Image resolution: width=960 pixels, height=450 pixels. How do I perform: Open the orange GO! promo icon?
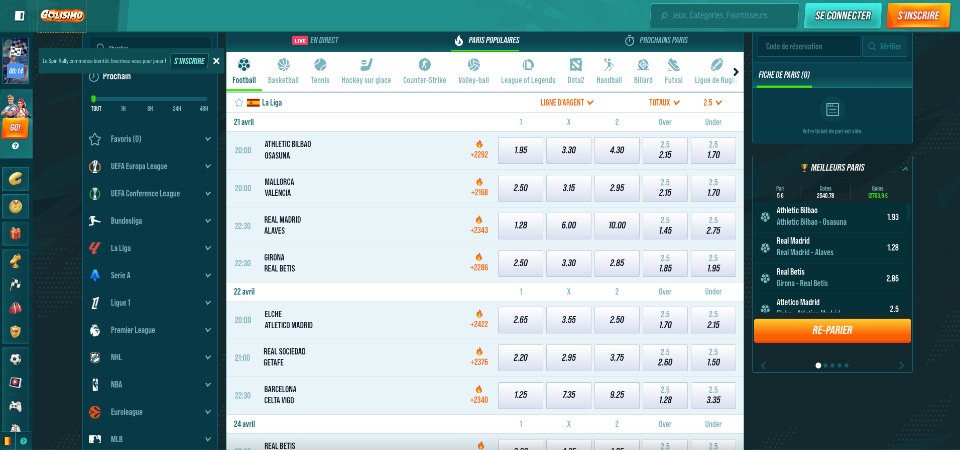[15, 127]
